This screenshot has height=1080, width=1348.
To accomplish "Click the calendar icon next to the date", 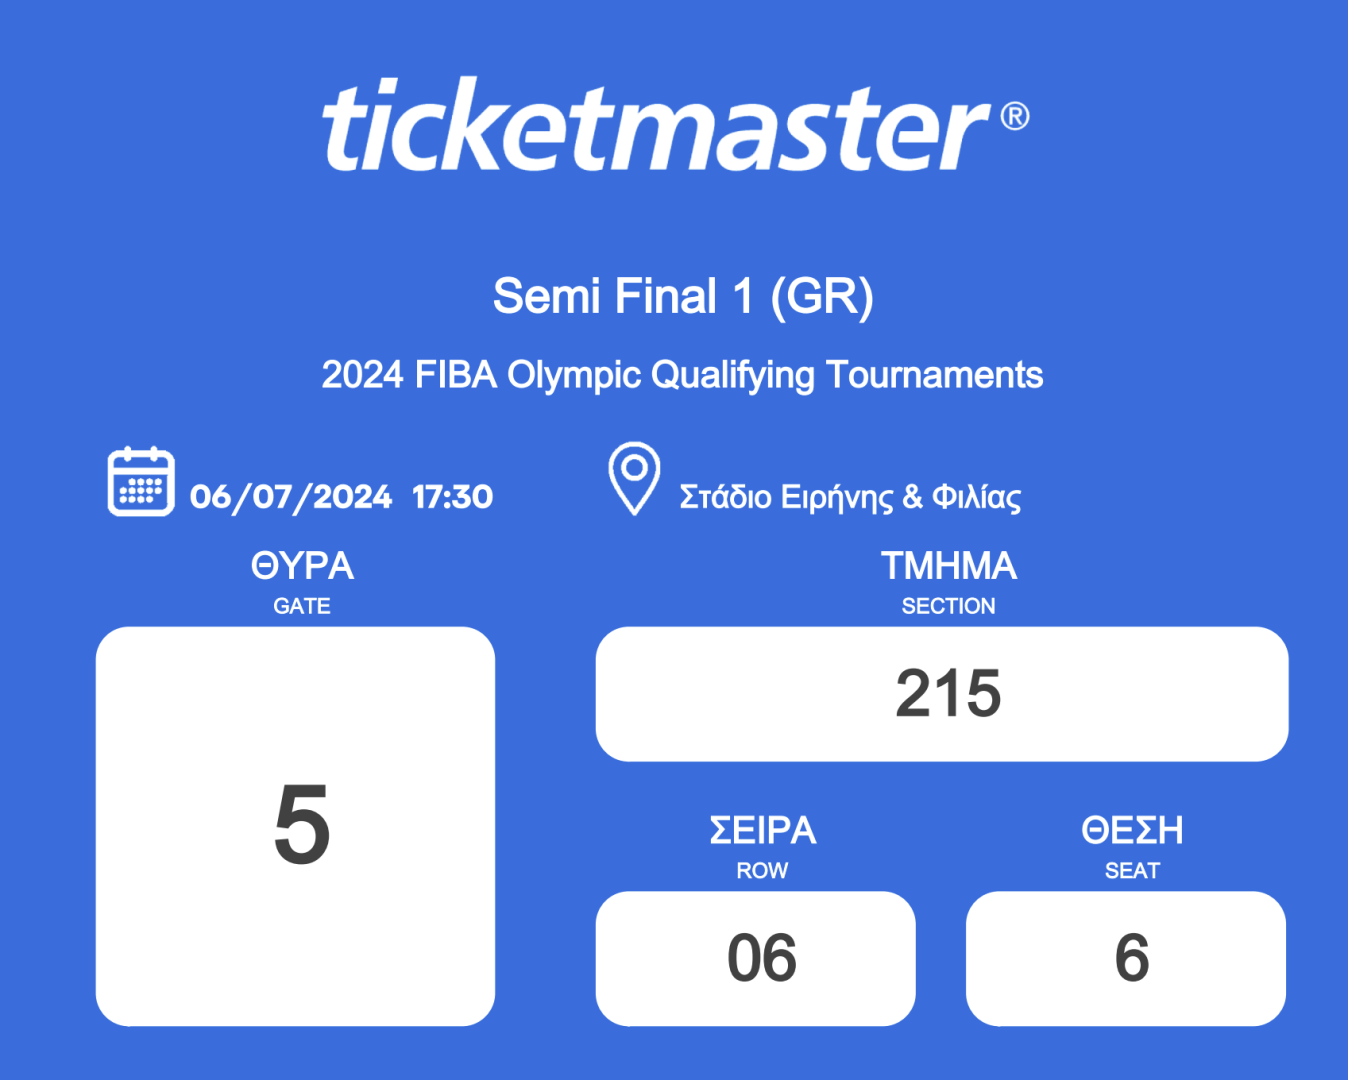I will pos(141,482).
